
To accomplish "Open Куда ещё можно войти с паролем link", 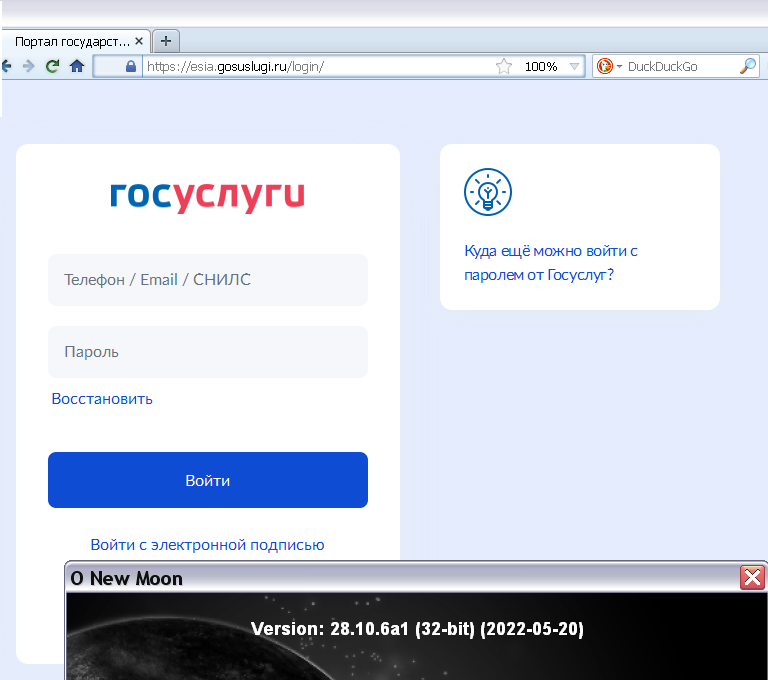I will (x=551, y=263).
